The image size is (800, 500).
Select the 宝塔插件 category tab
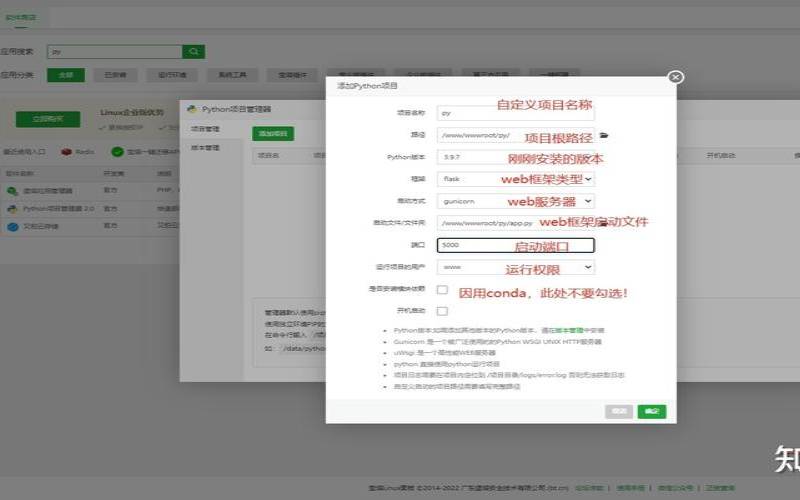(293, 75)
